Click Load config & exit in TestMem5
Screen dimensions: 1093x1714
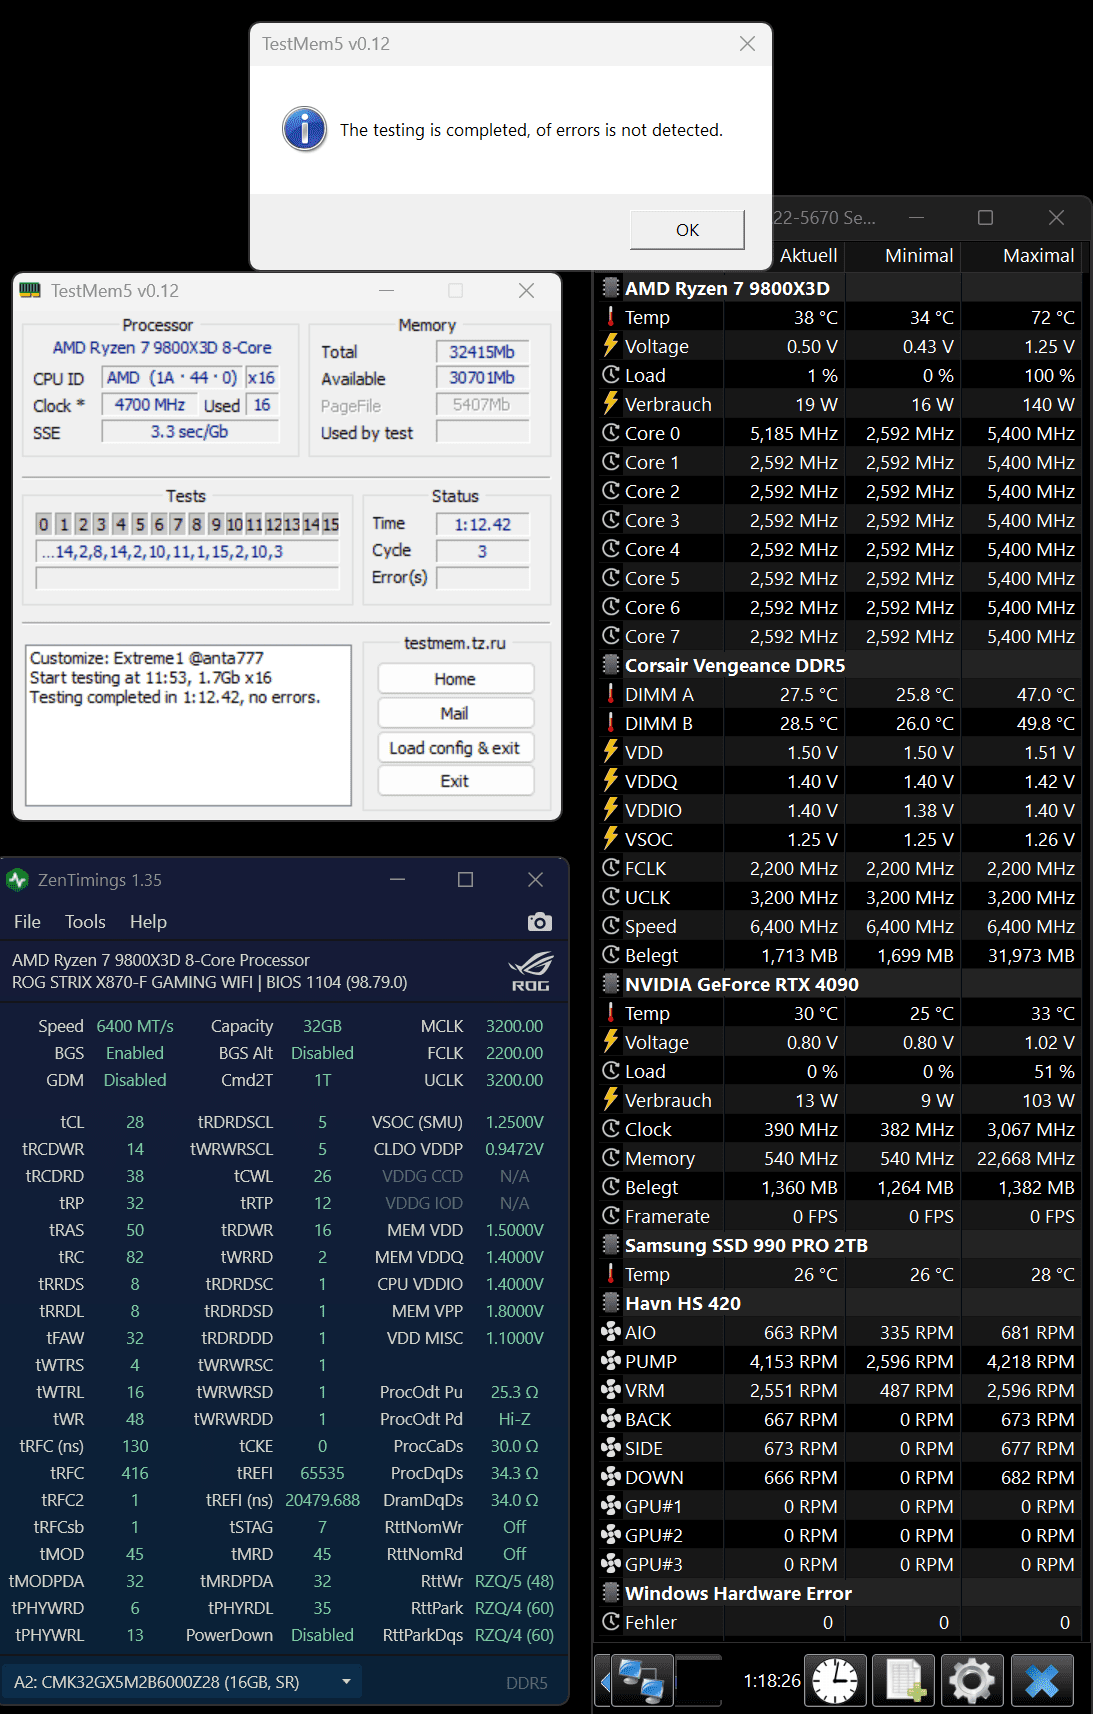[455, 748]
